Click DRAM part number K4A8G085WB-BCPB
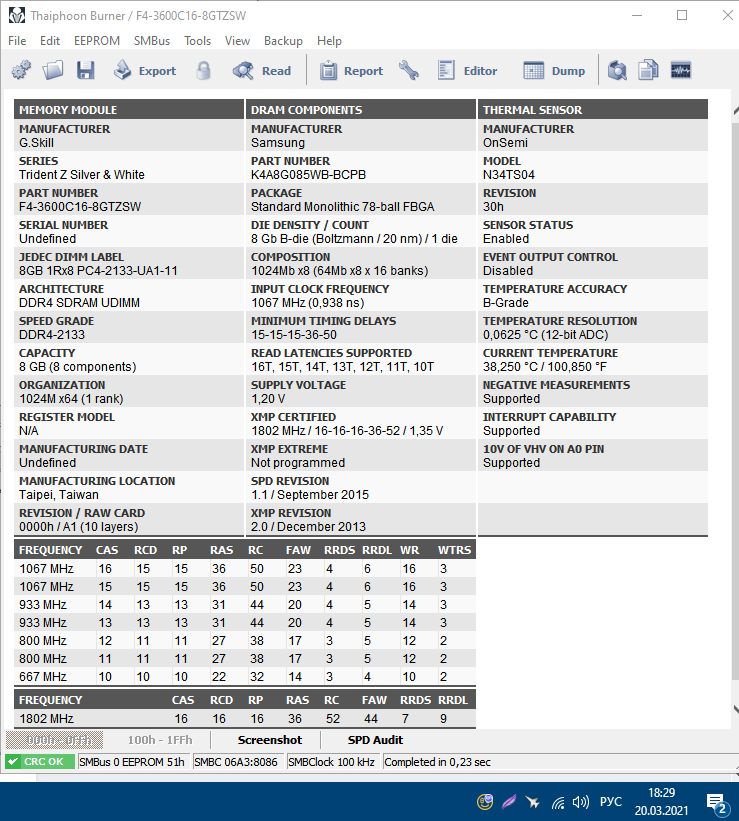The image size is (739, 821). tap(308, 175)
